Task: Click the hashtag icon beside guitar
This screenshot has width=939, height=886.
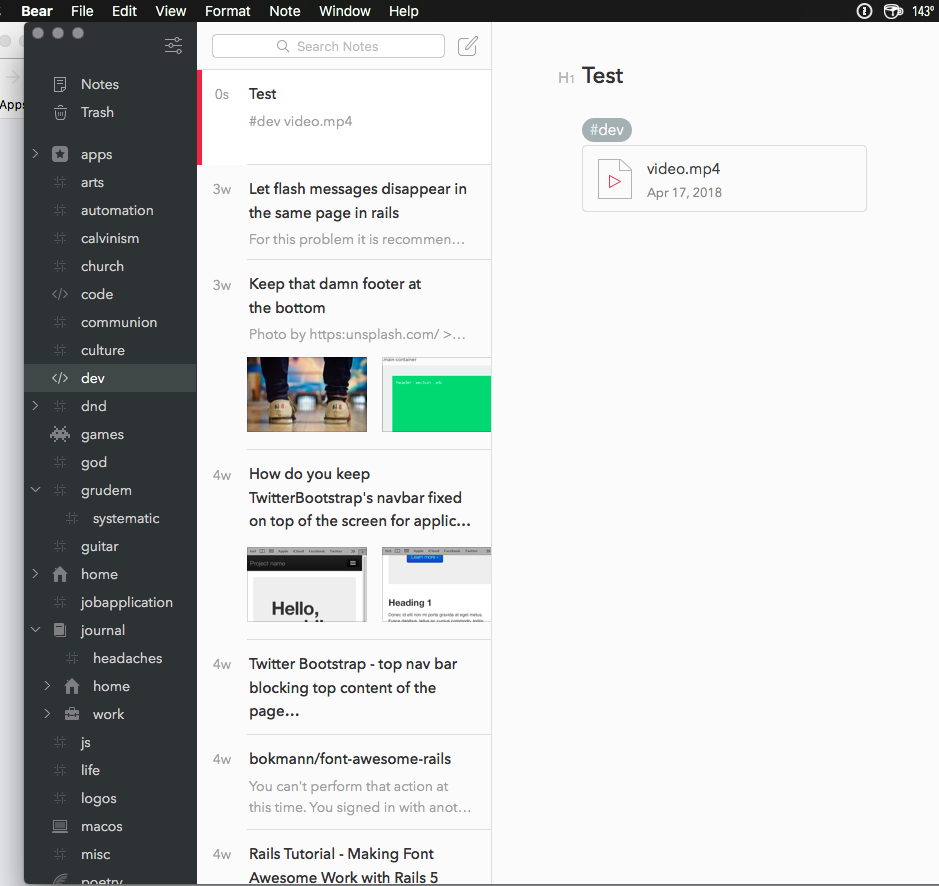Action: pyautogui.click(x=60, y=546)
